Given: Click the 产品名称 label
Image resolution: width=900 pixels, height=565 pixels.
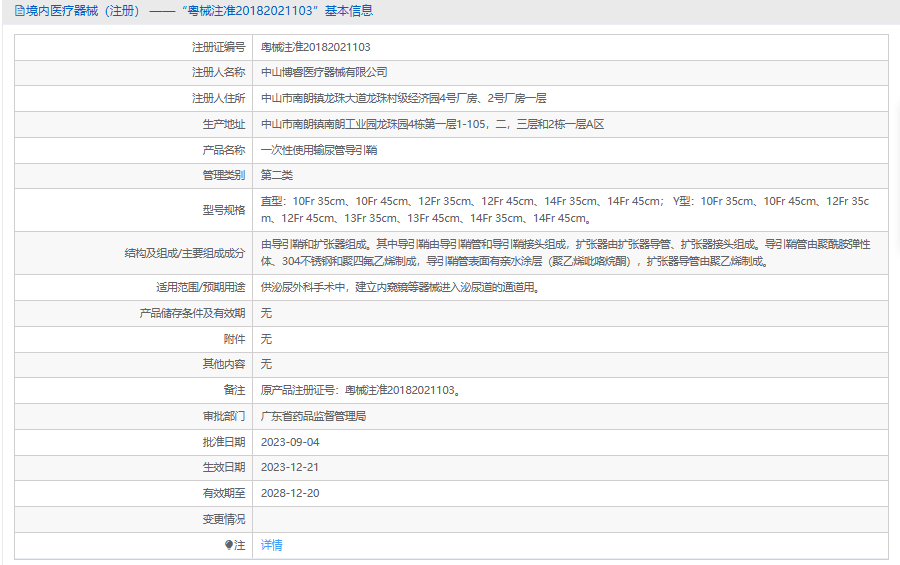Looking at the screenshot, I should pos(224,150).
